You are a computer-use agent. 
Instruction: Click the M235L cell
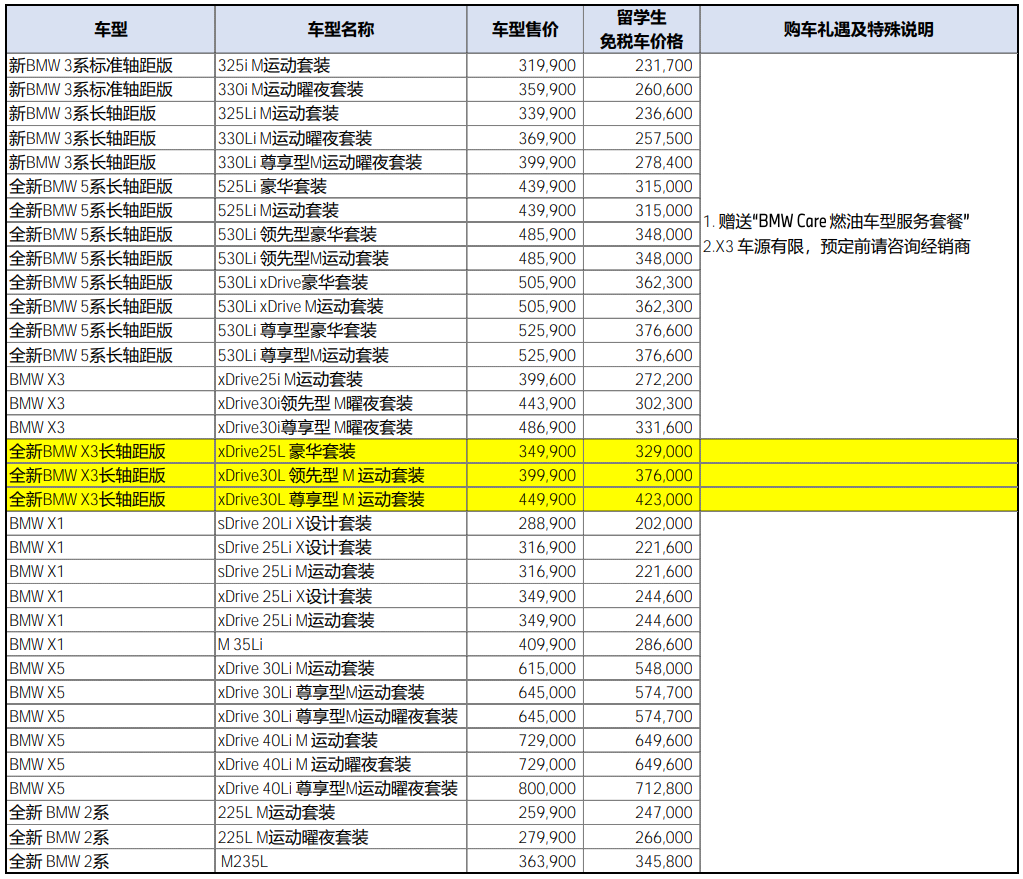pyautogui.click(x=341, y=862)
